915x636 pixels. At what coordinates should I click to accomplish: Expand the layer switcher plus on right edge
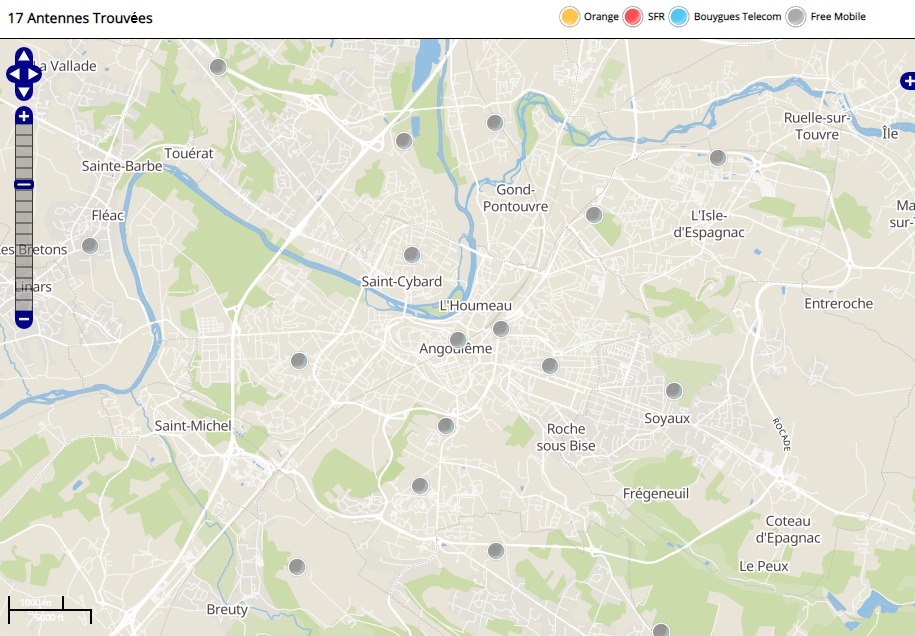click(x=907, y=80)
